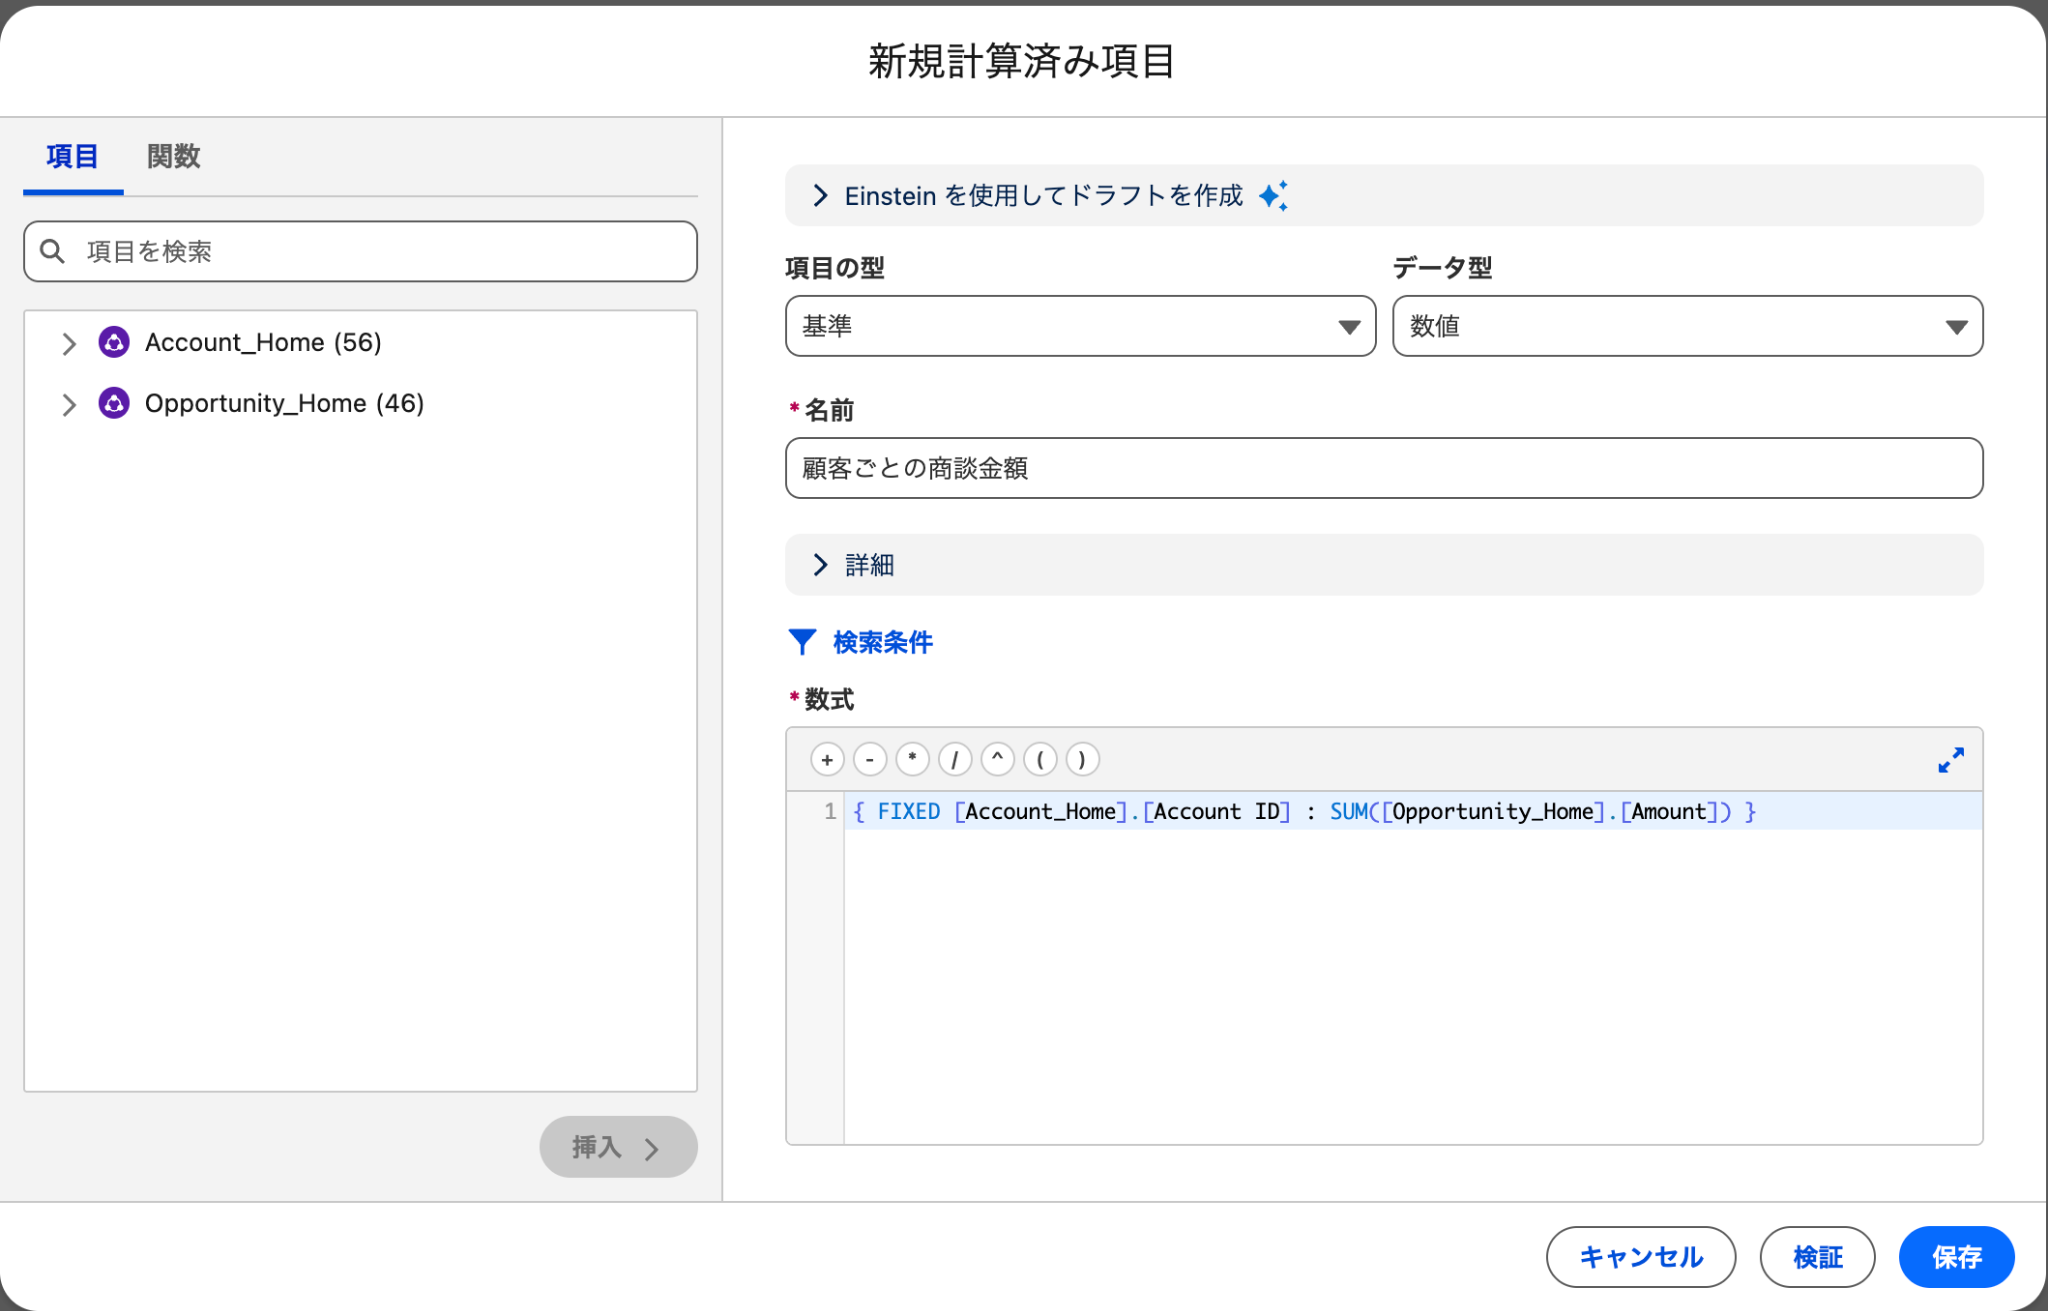Open the データ型 dropdown

coord(1687,326)
